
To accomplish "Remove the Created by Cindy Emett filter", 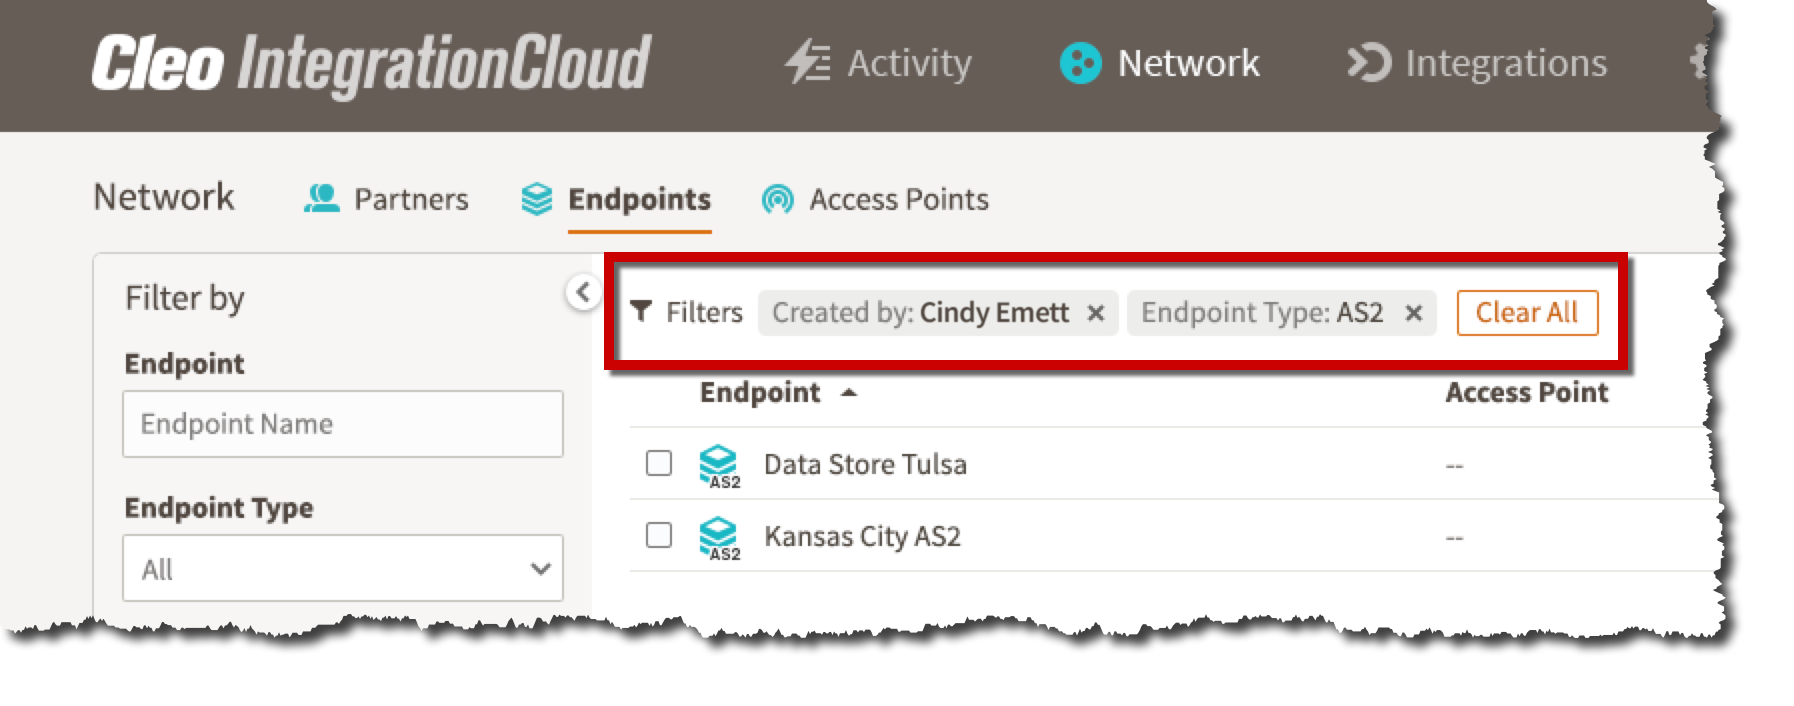I will coord(1096,313).
